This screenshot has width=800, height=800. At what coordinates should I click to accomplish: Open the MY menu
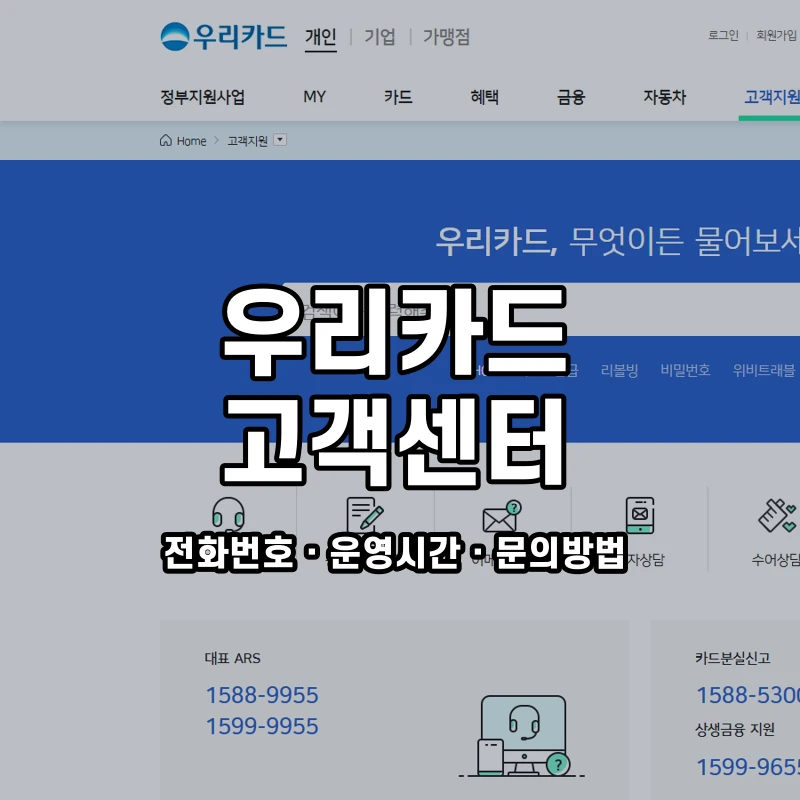314,96
